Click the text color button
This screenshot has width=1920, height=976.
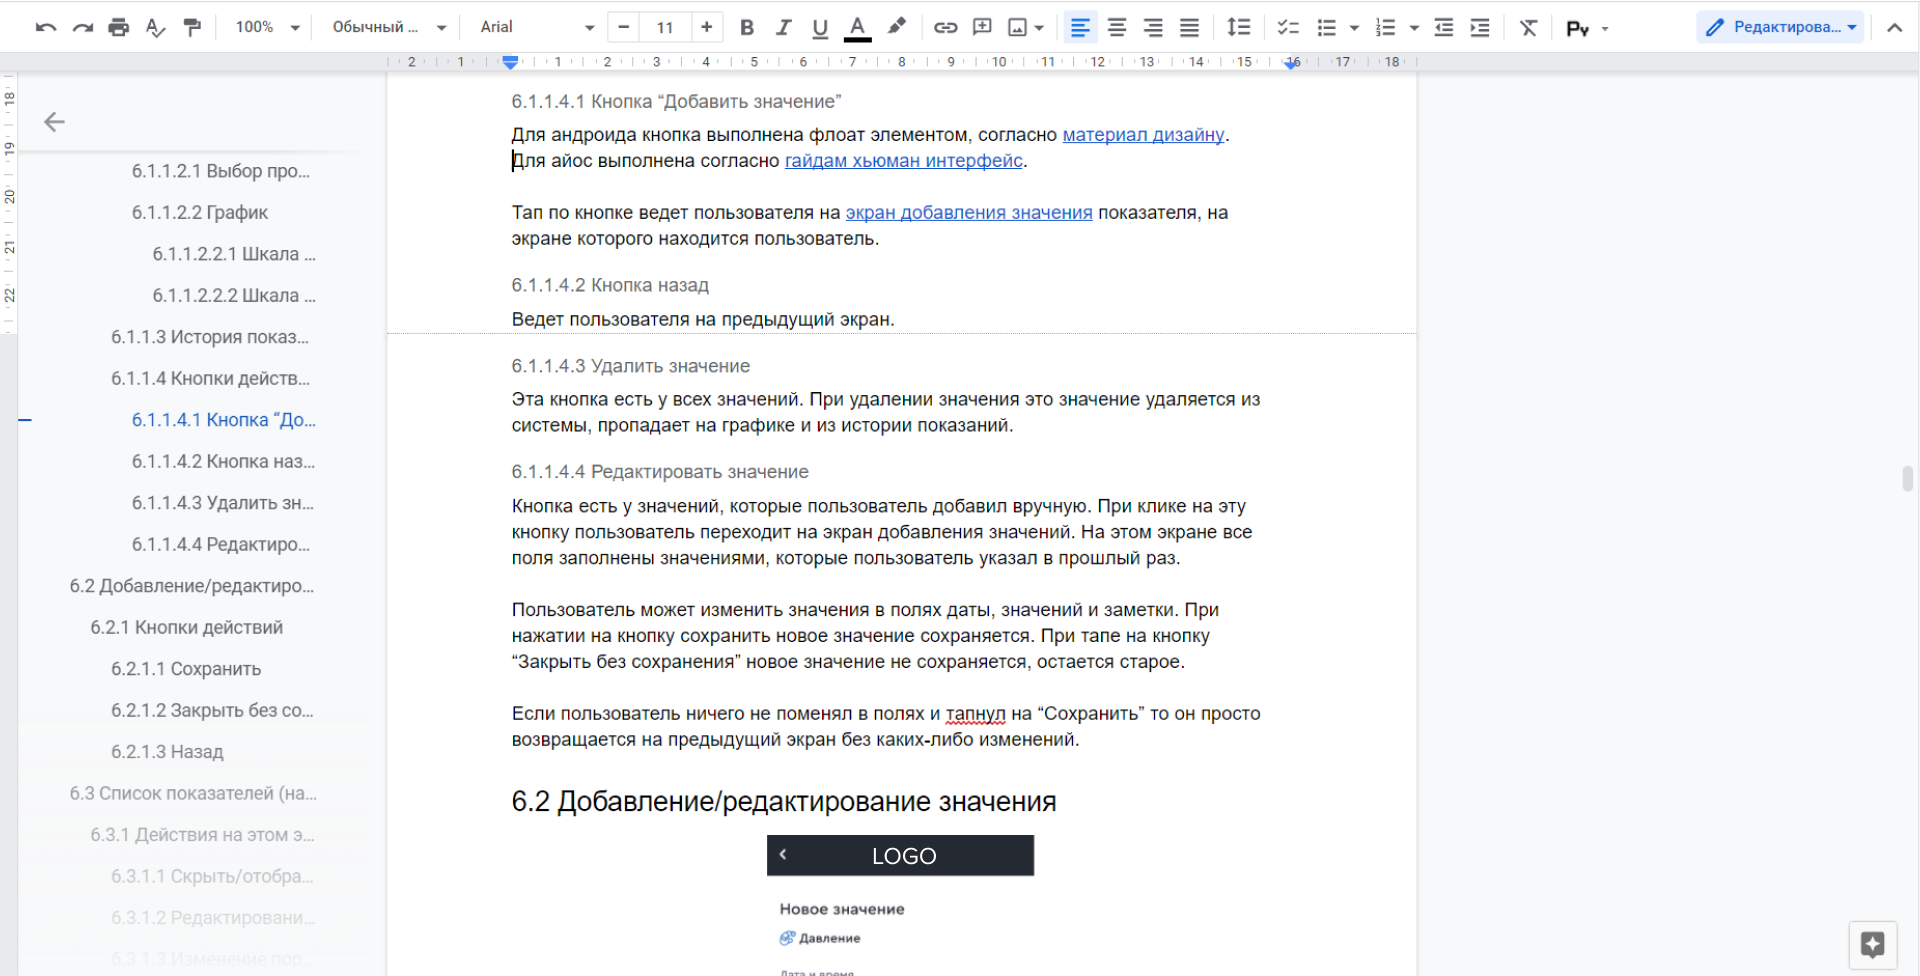pyautogui.click(x=857, y=28)
